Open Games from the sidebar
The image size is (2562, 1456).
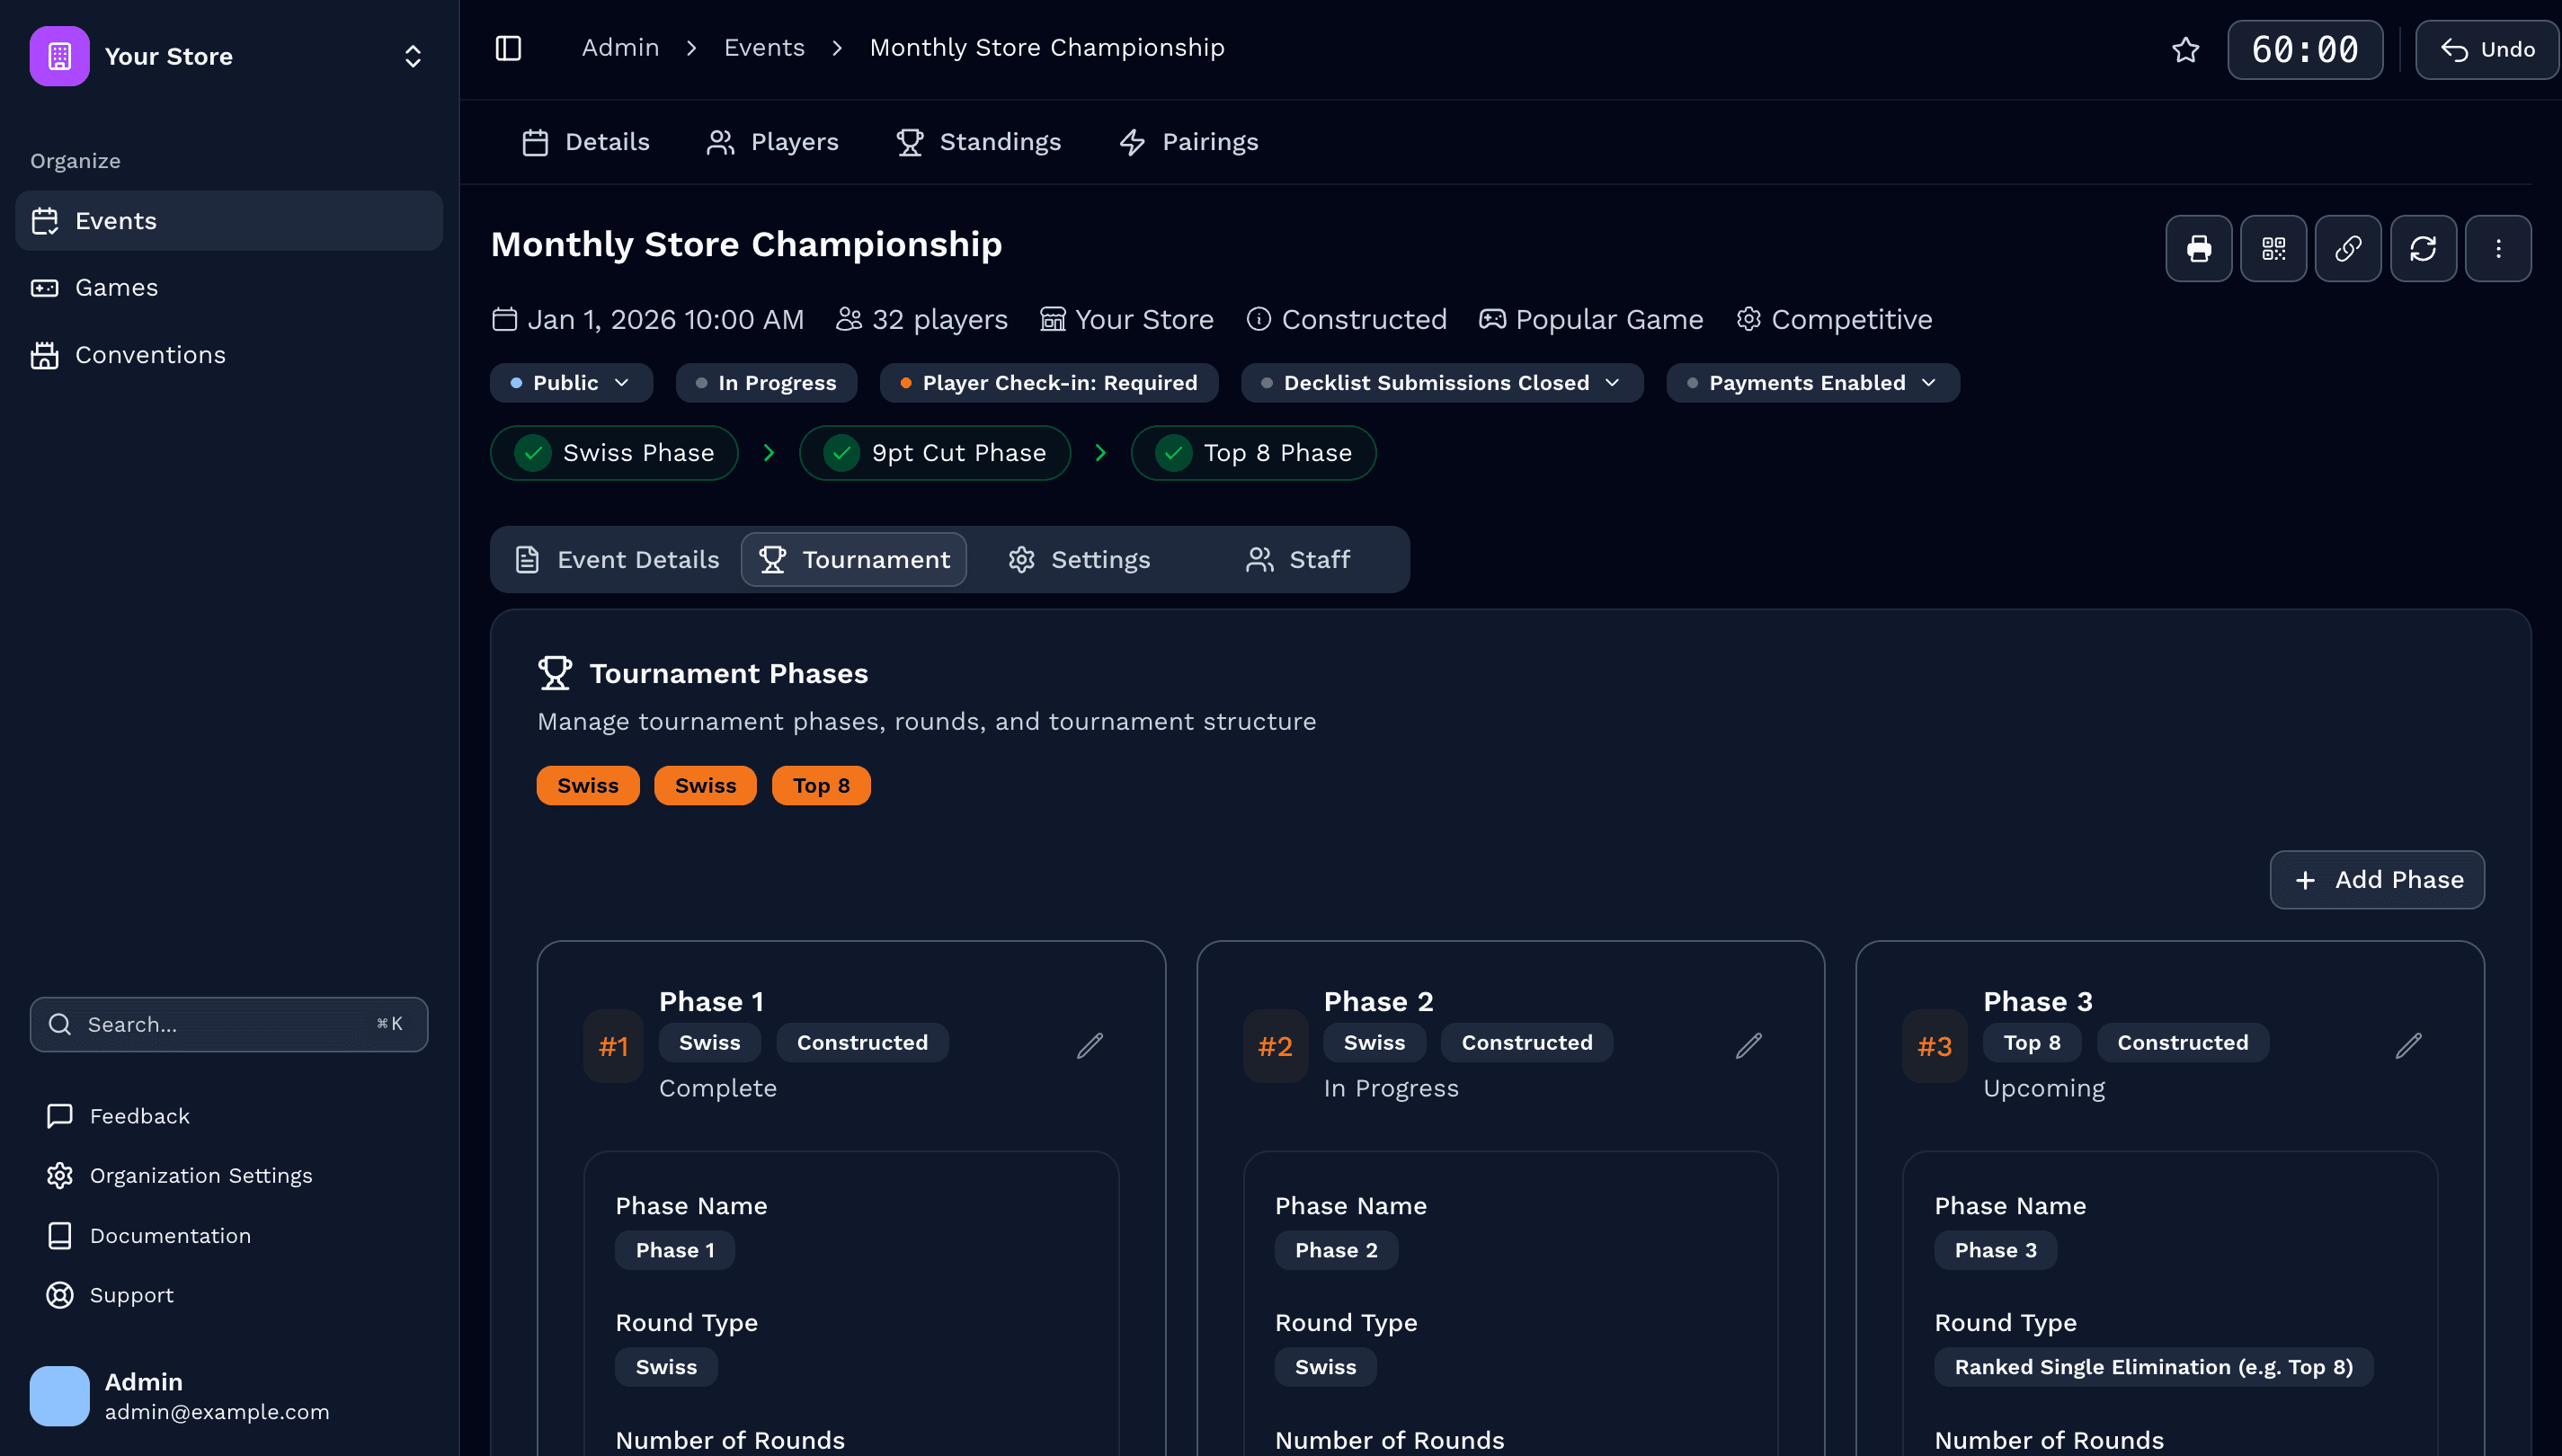pyautogui.click(x=116, y=287)
